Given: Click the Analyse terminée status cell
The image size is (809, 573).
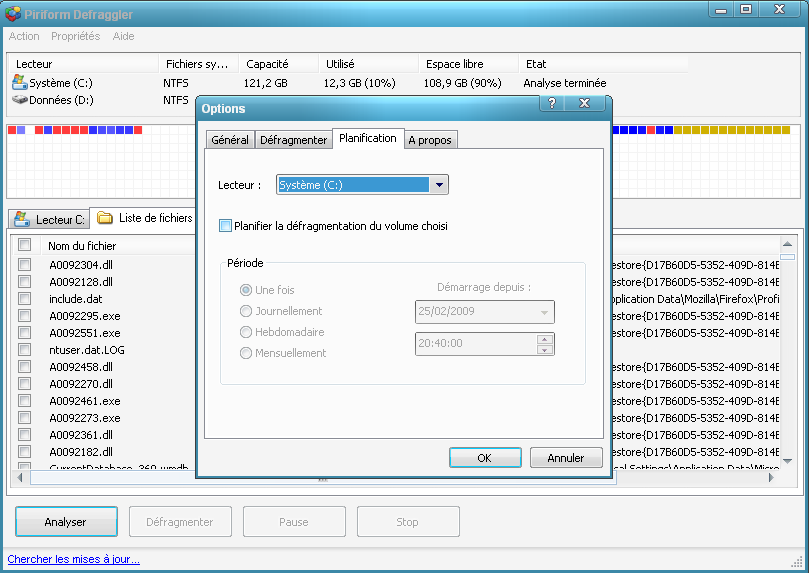Looking at the screenshot, I should tap(565, 83).
